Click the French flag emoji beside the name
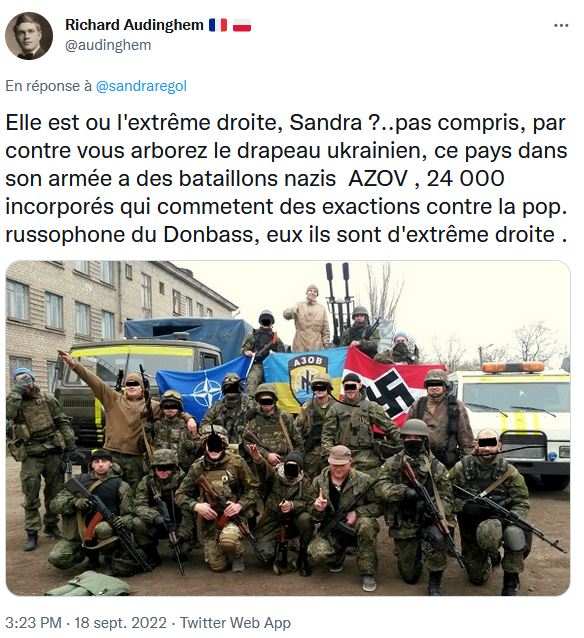Screen dimensions: 584x638 click(x=218, y=25)
